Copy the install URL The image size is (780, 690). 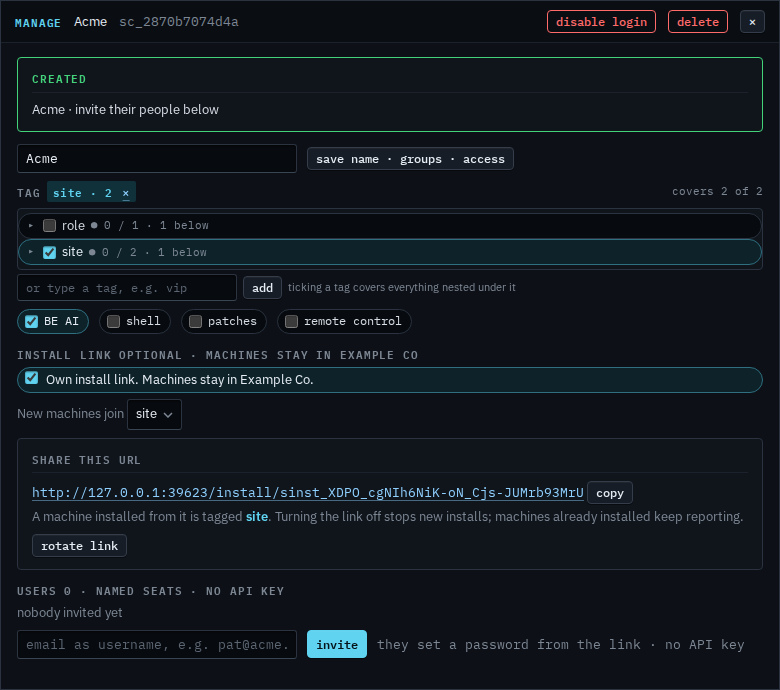pyautogui.click(x=609, y=493)
